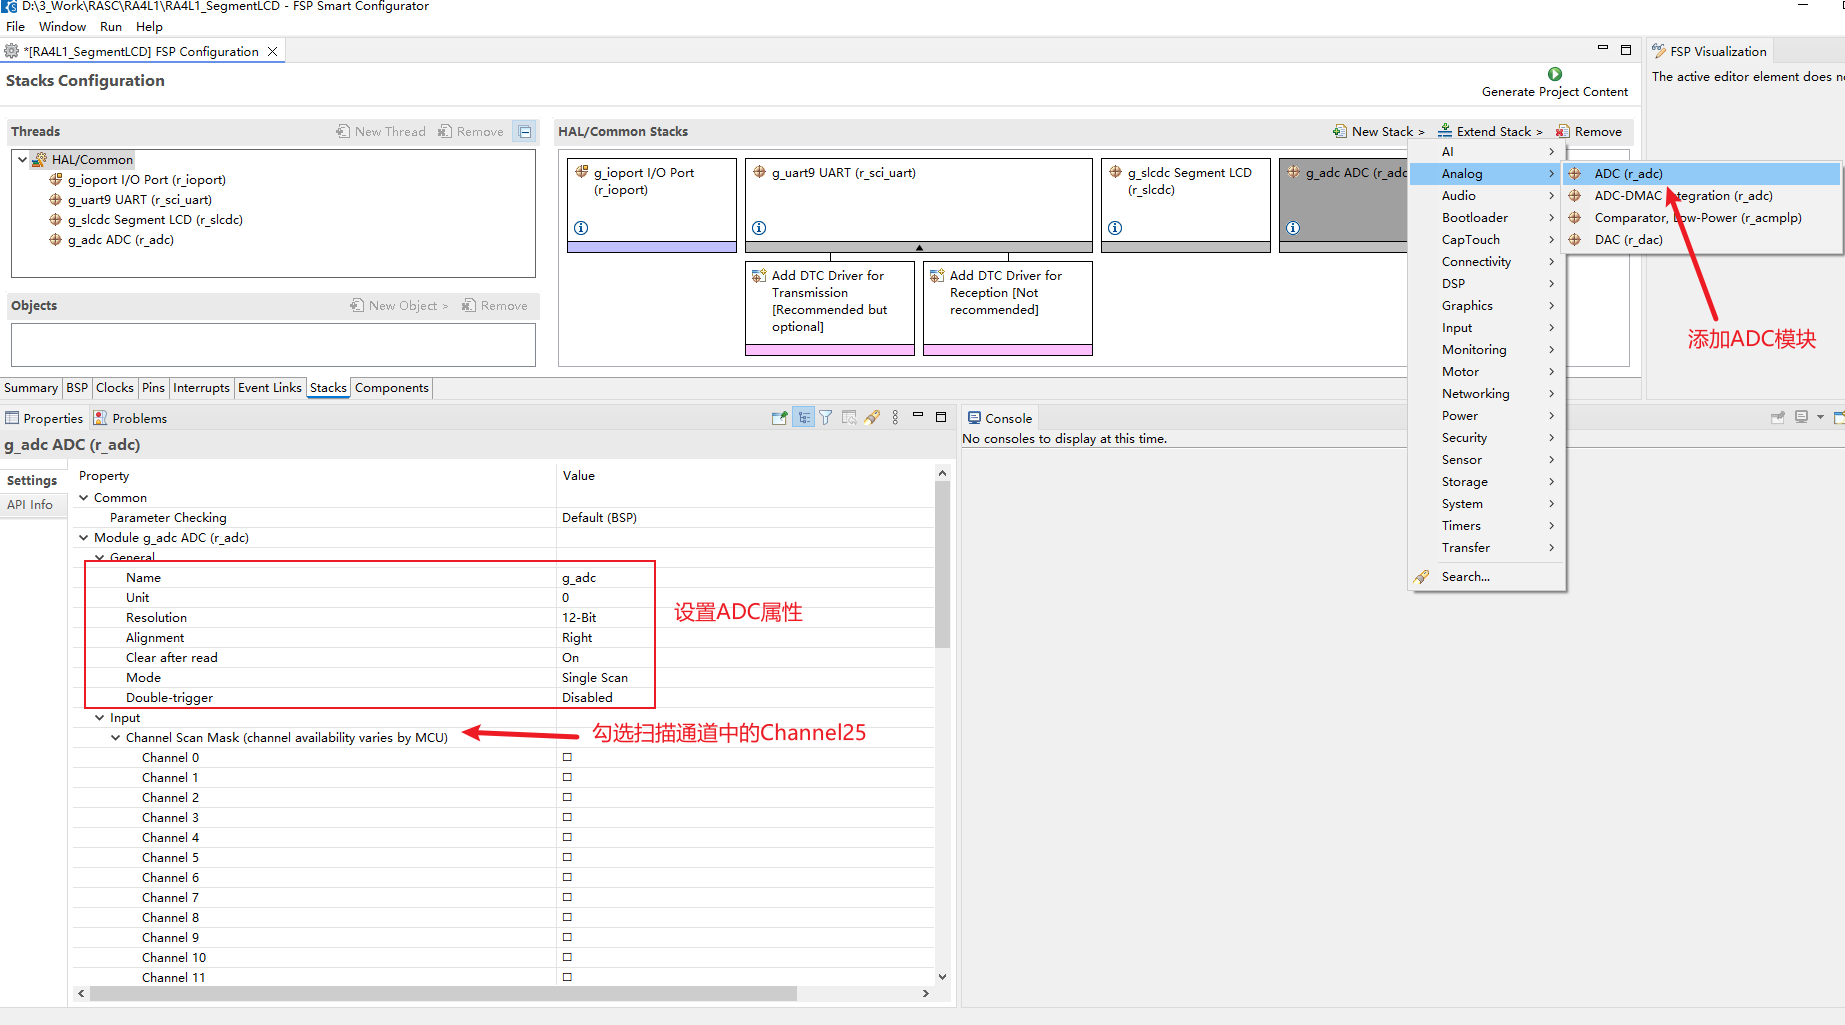
Task: Check the Channel 1 scan mask box
Action: point(567,777)
